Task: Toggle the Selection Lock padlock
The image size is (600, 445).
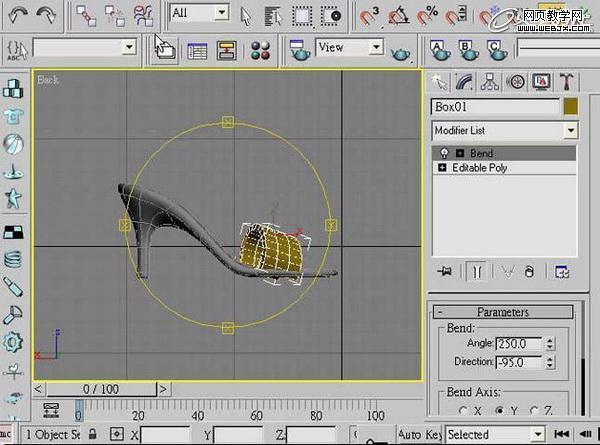Action: click(x=93, y=434)
